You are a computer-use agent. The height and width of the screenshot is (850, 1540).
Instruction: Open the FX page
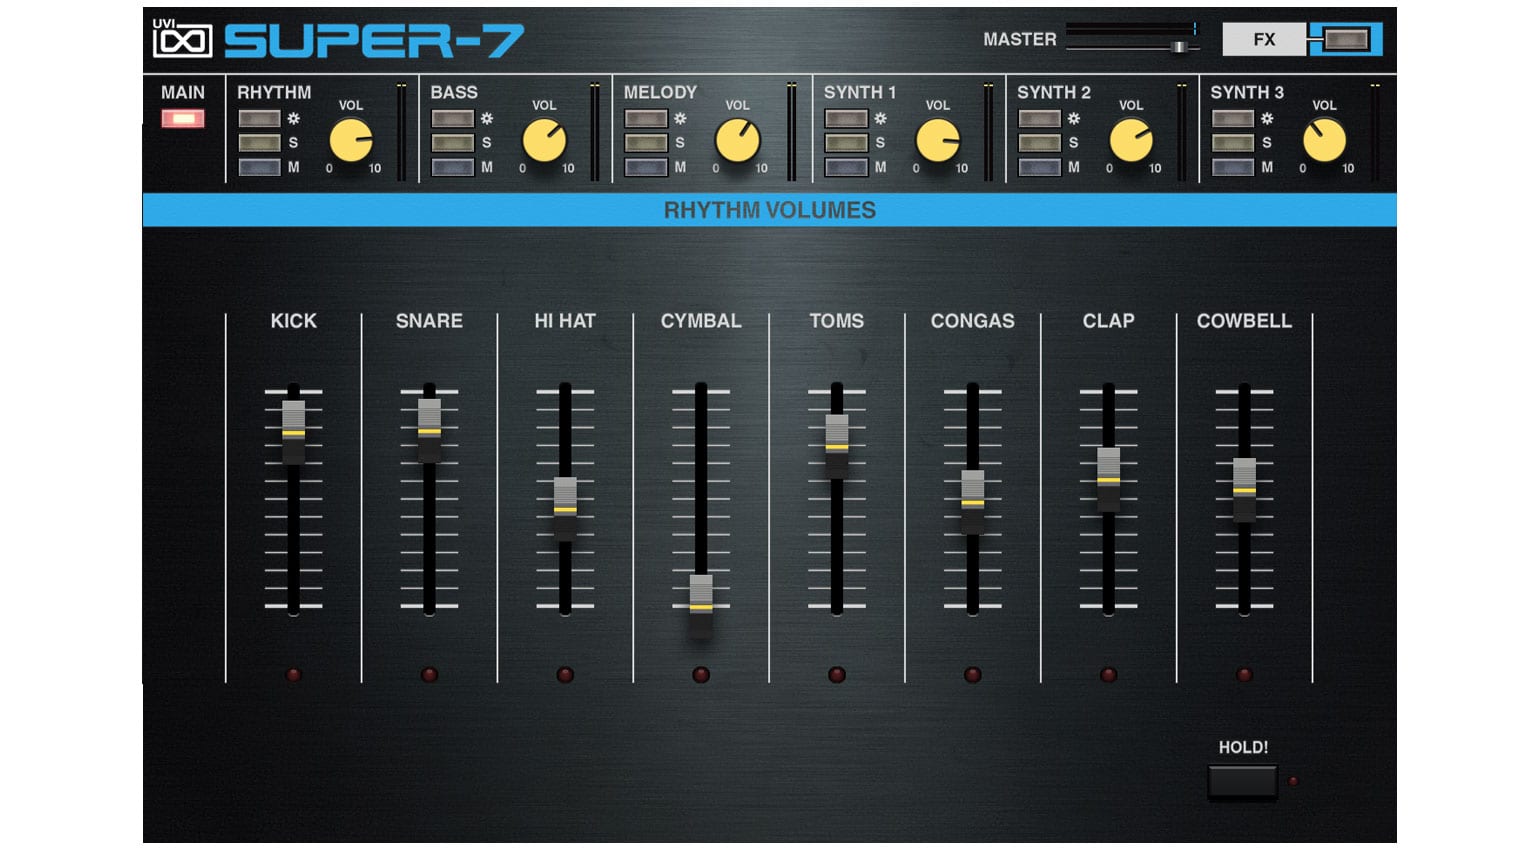click(1264, 39)
